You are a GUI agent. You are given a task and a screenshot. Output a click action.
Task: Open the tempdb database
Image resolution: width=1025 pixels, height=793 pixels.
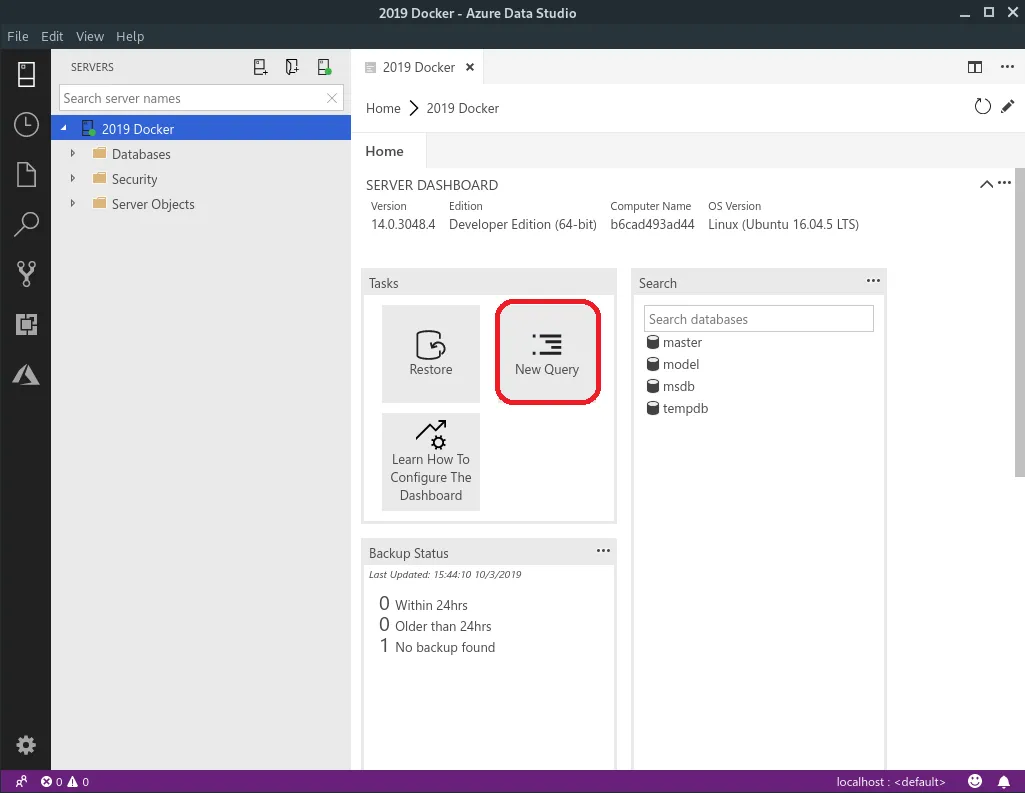click(677, 409)
